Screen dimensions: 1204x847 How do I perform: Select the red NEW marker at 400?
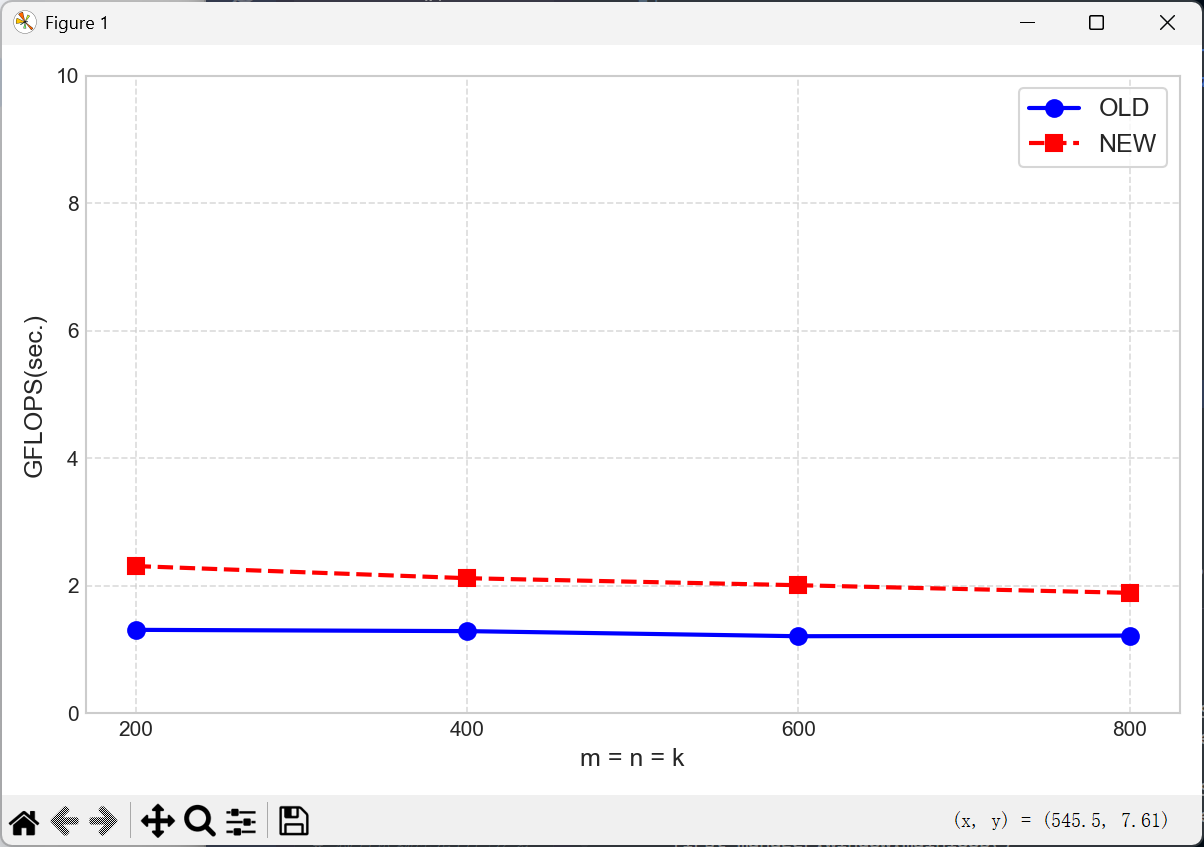467,578
